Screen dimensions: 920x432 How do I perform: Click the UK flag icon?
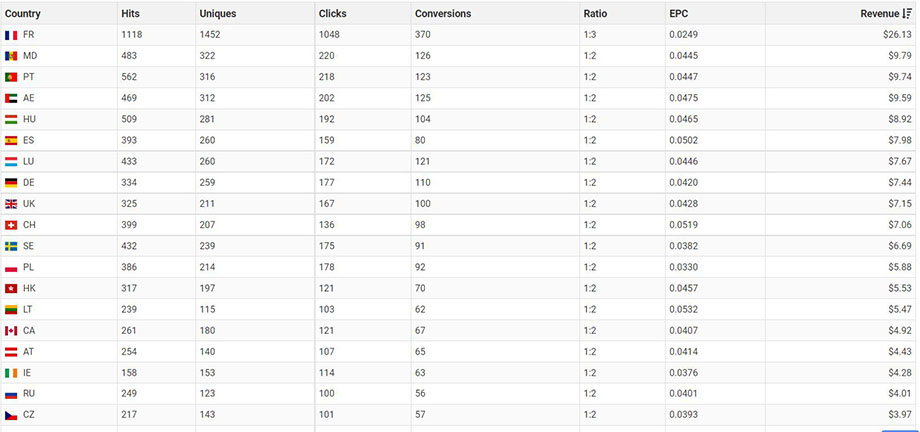(11, 204)
